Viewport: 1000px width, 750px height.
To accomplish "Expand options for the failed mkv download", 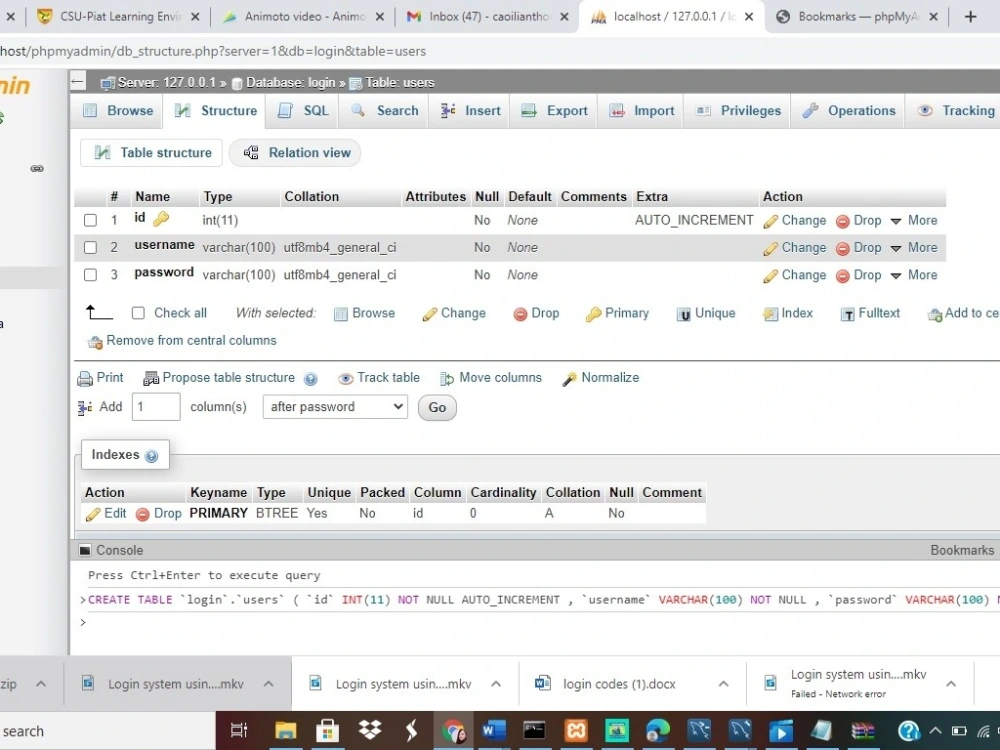I will click(x=951, y=684).
